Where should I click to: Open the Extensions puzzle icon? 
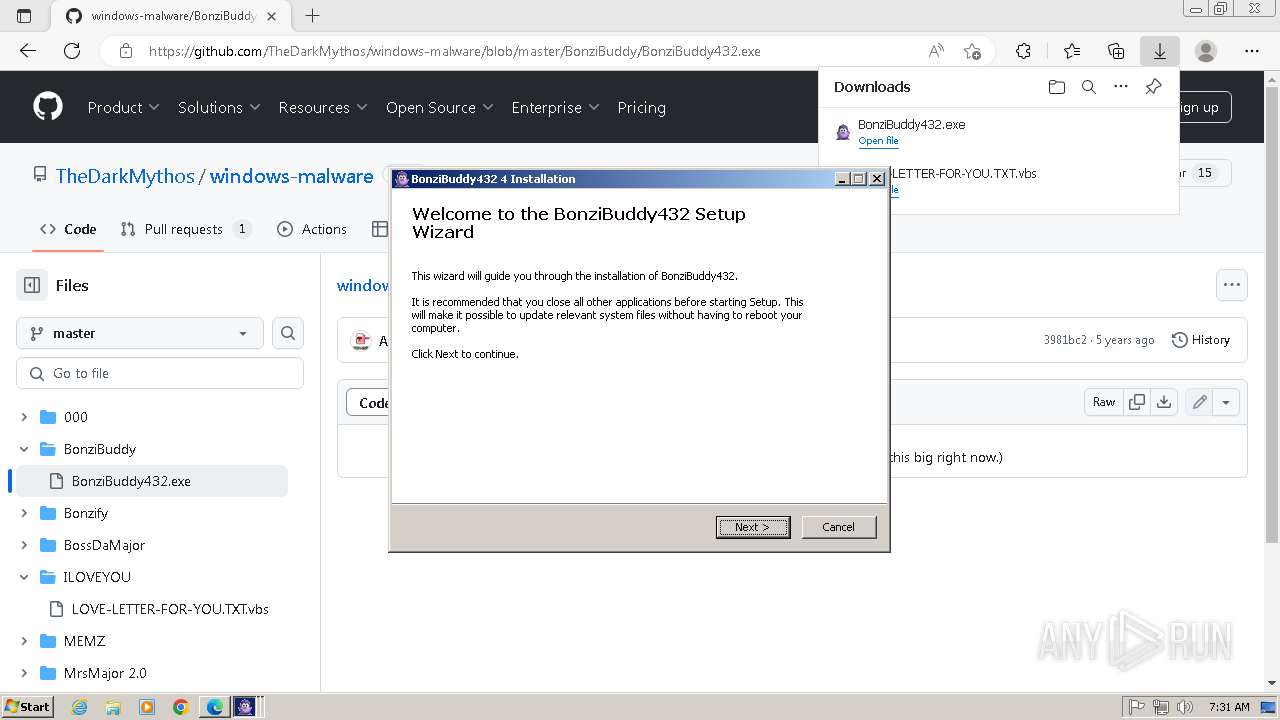point(1023,51)
